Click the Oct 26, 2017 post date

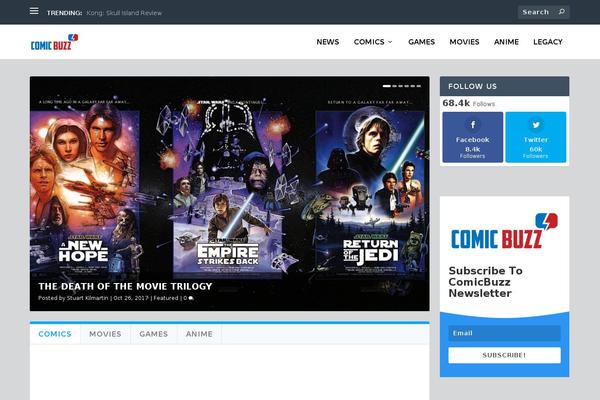pyautogui.click(x=130, y=298)
